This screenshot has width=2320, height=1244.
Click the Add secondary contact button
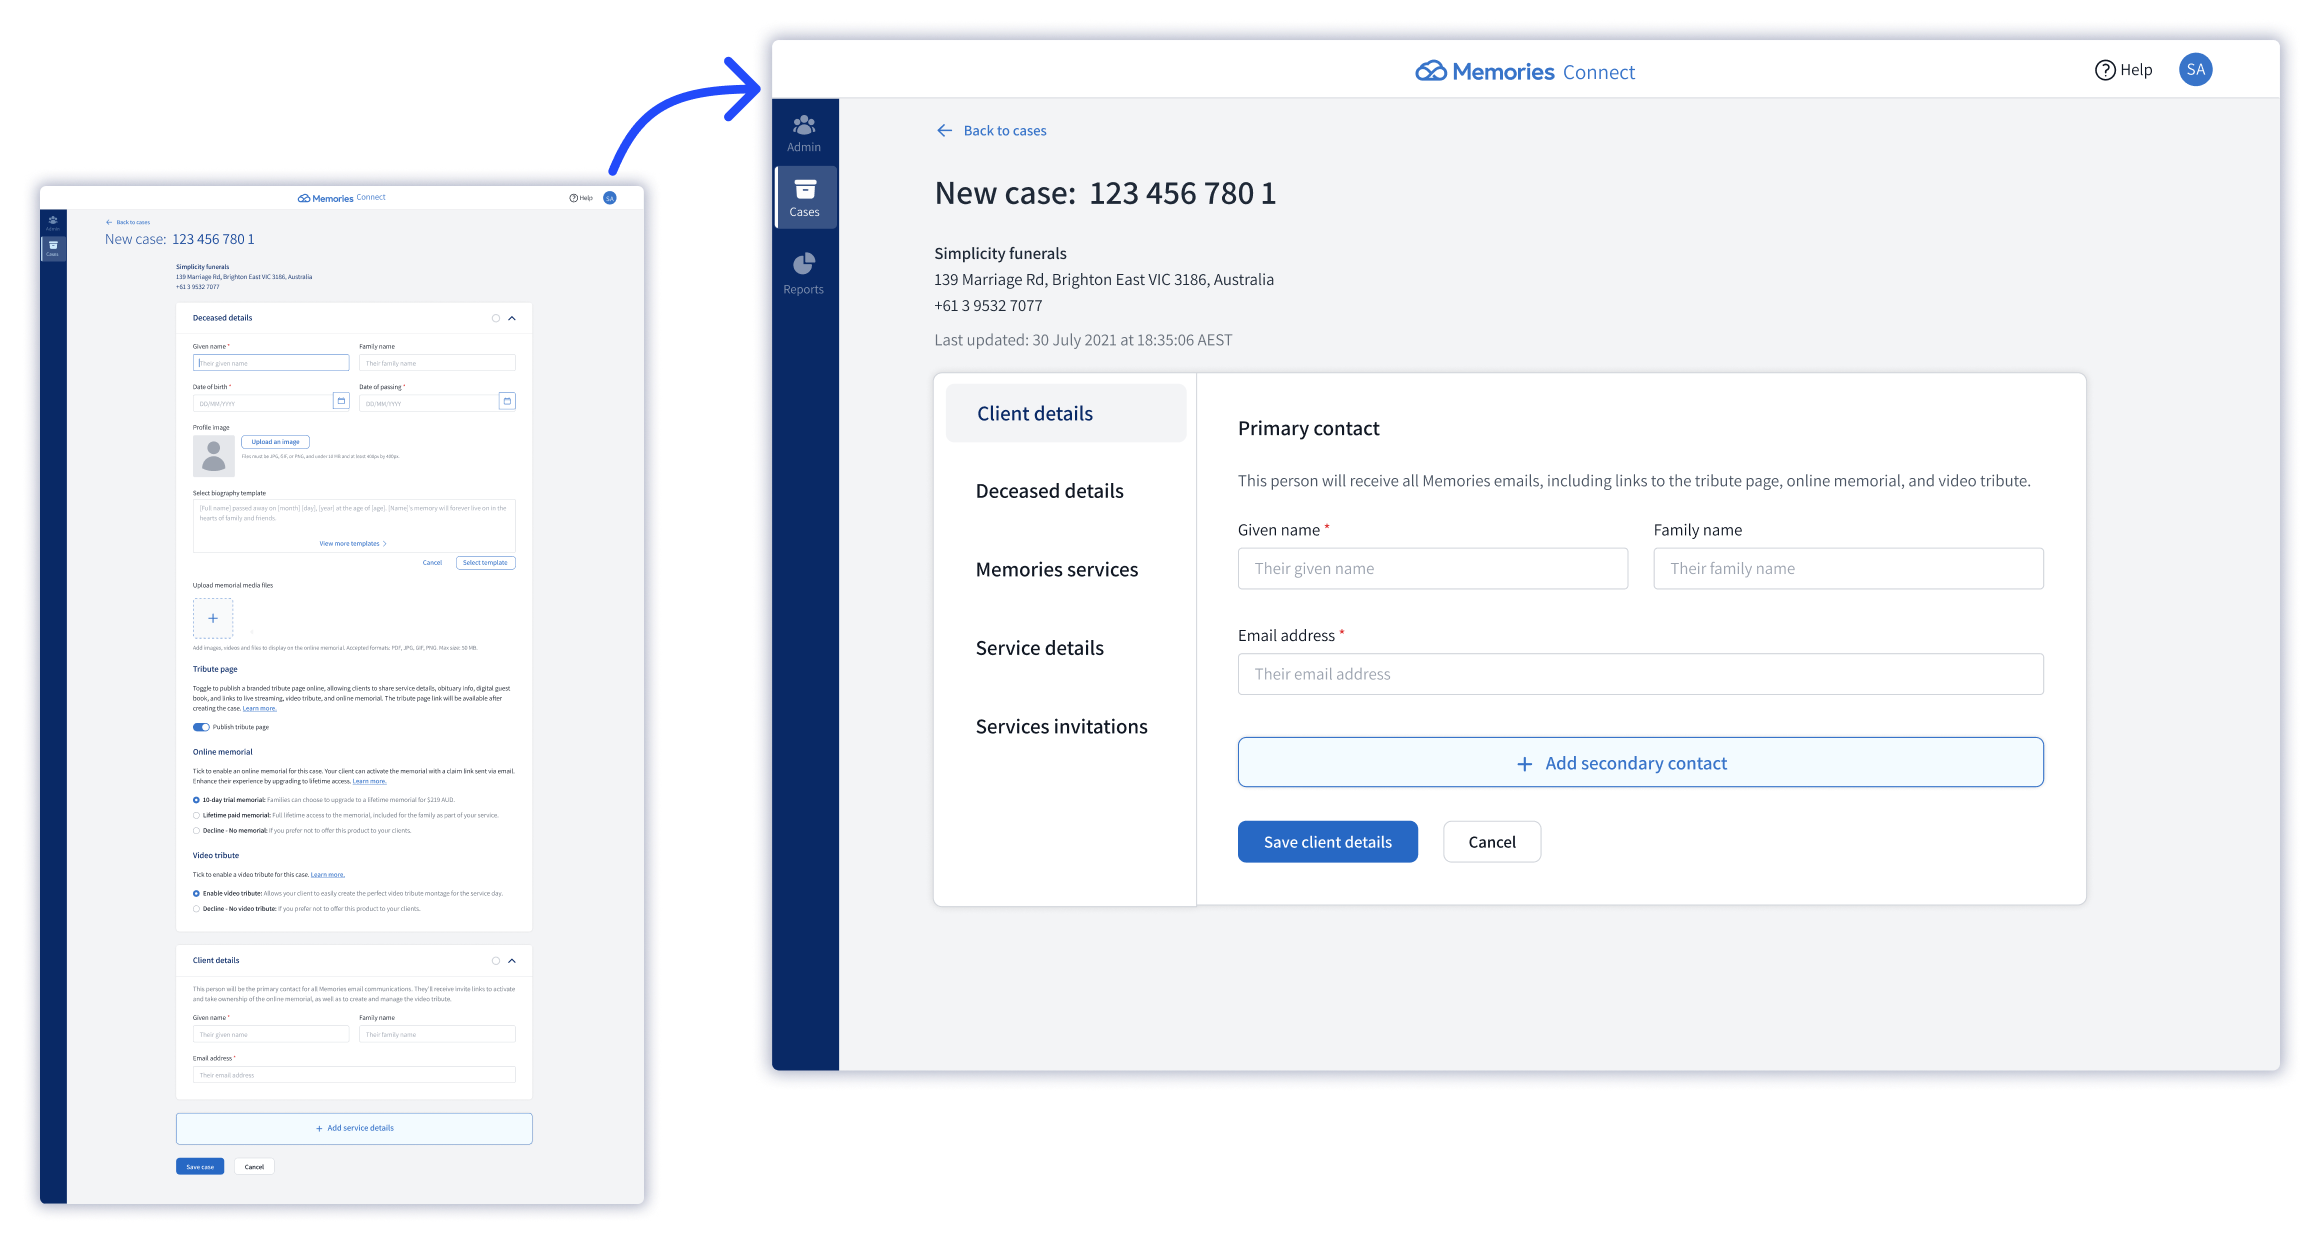(1640, 763)
